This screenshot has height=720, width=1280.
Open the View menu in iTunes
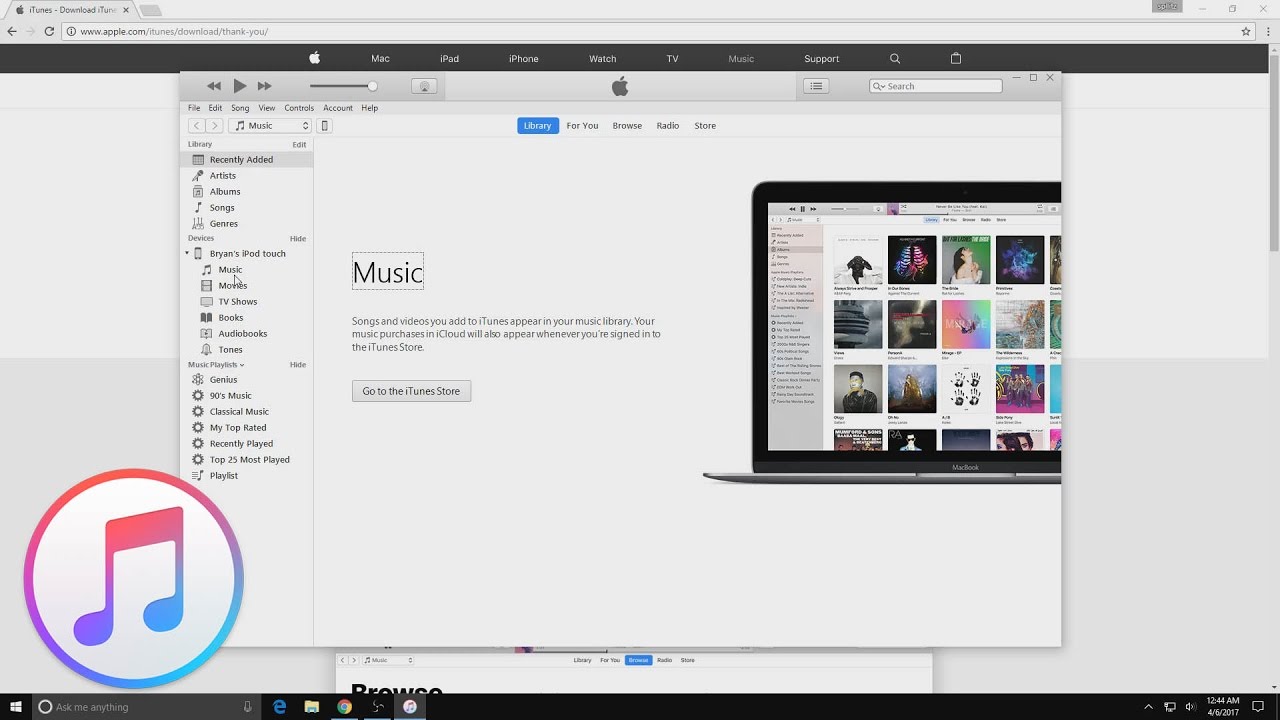click(x=267, y=108)
